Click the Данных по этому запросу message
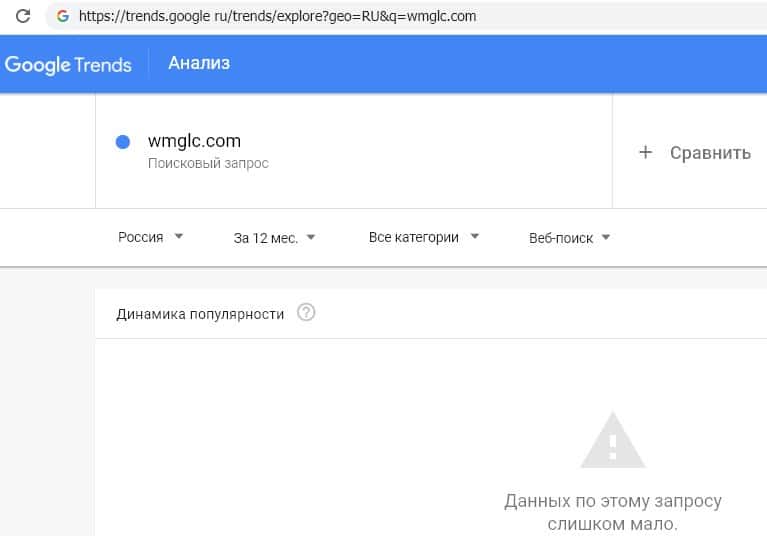Image resolution: width=767 pixels, height=536 pixels. pyautogui.click(x=613, y=512)
